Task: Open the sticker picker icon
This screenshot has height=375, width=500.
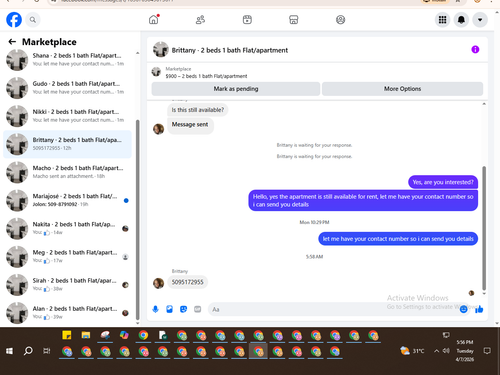Action: pos(183,309)
